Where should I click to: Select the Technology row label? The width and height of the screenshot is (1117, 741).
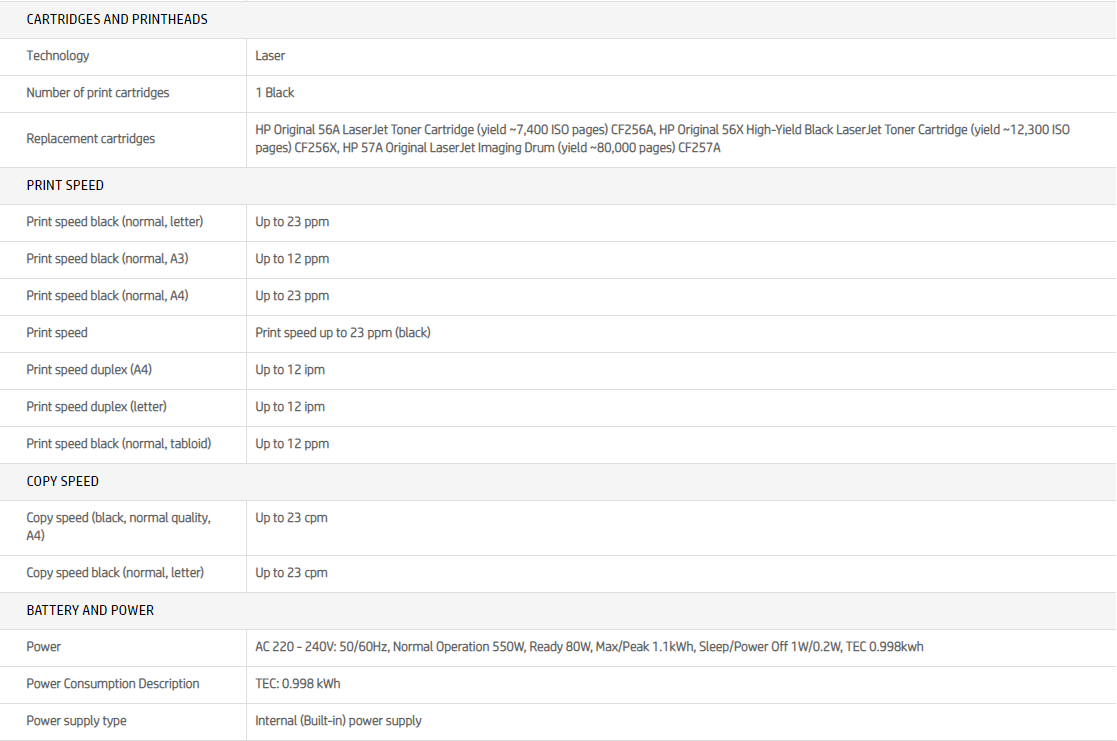58,56
